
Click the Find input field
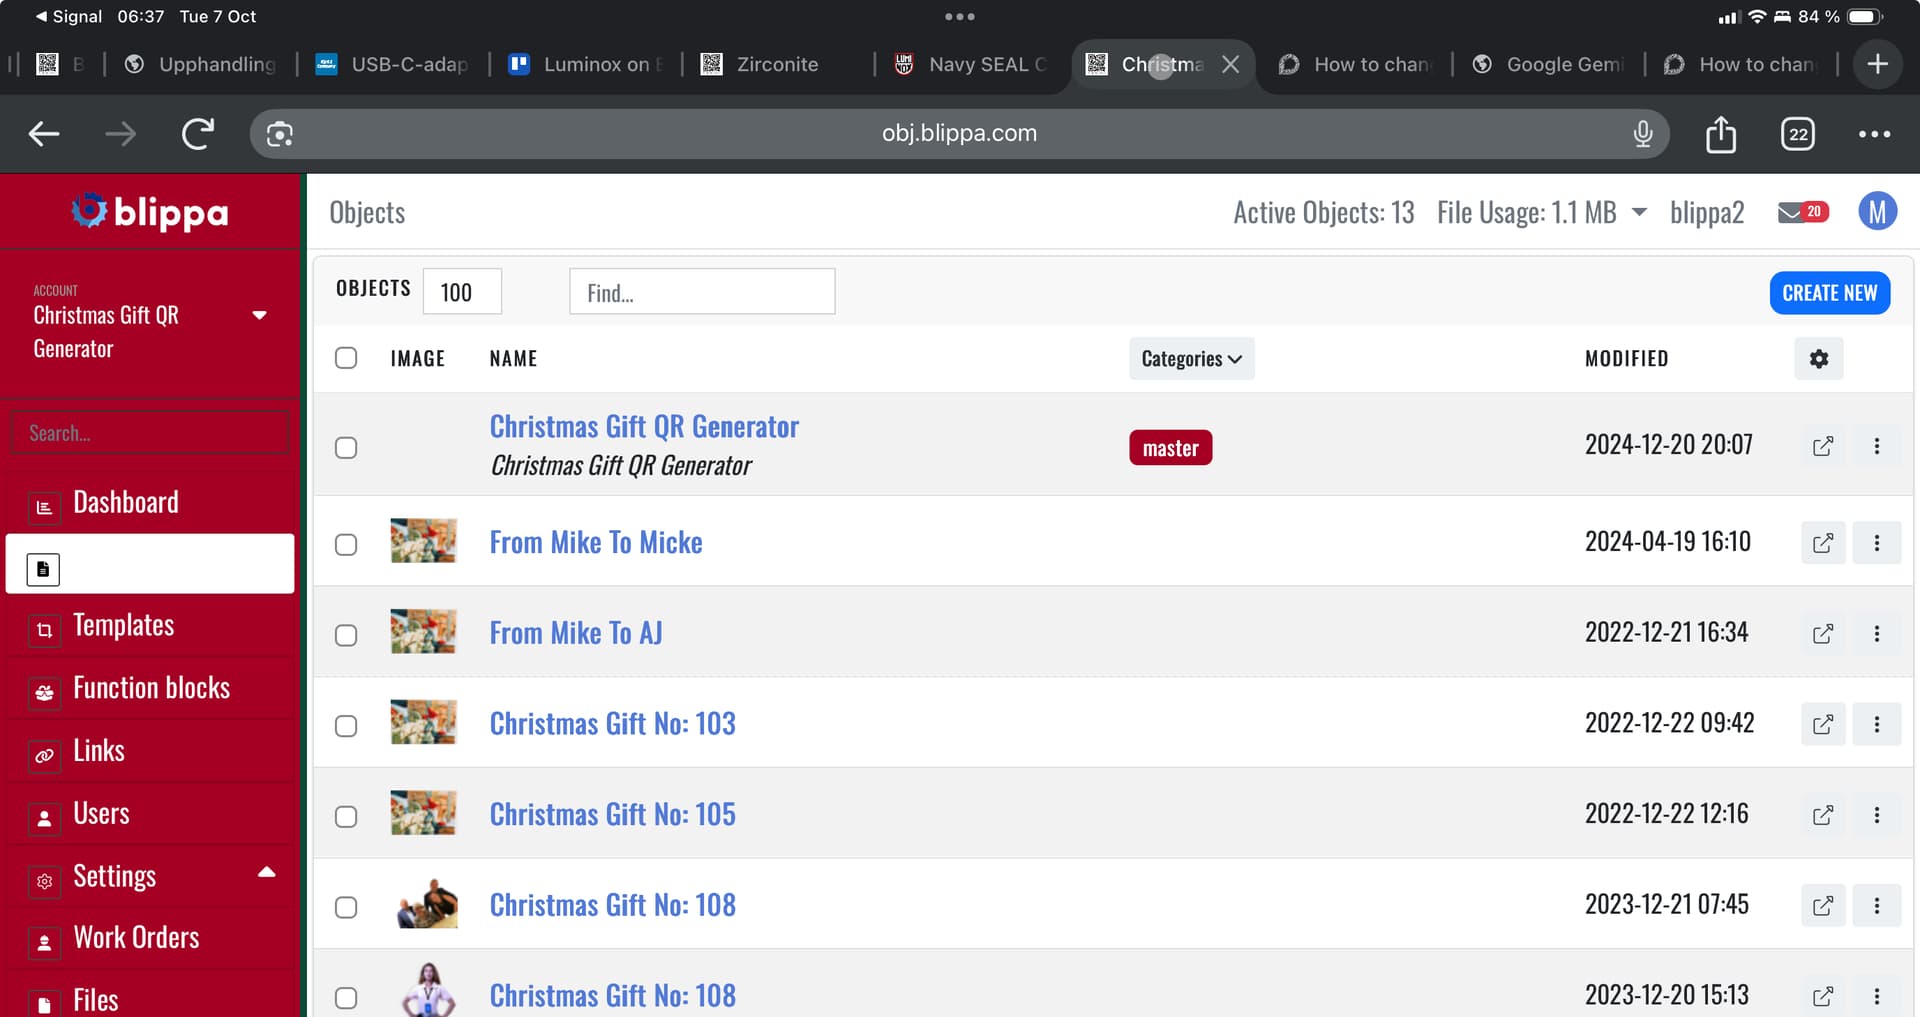[702, 292]
